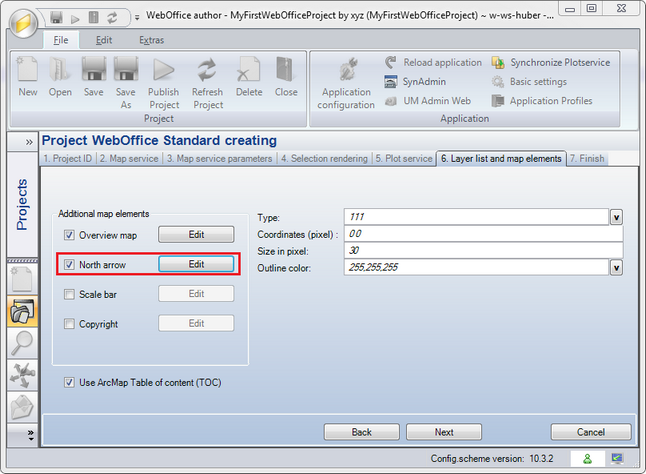646x474 pixels.
Task: Save project using the Save ribbon icon
Action: point(94,69)
